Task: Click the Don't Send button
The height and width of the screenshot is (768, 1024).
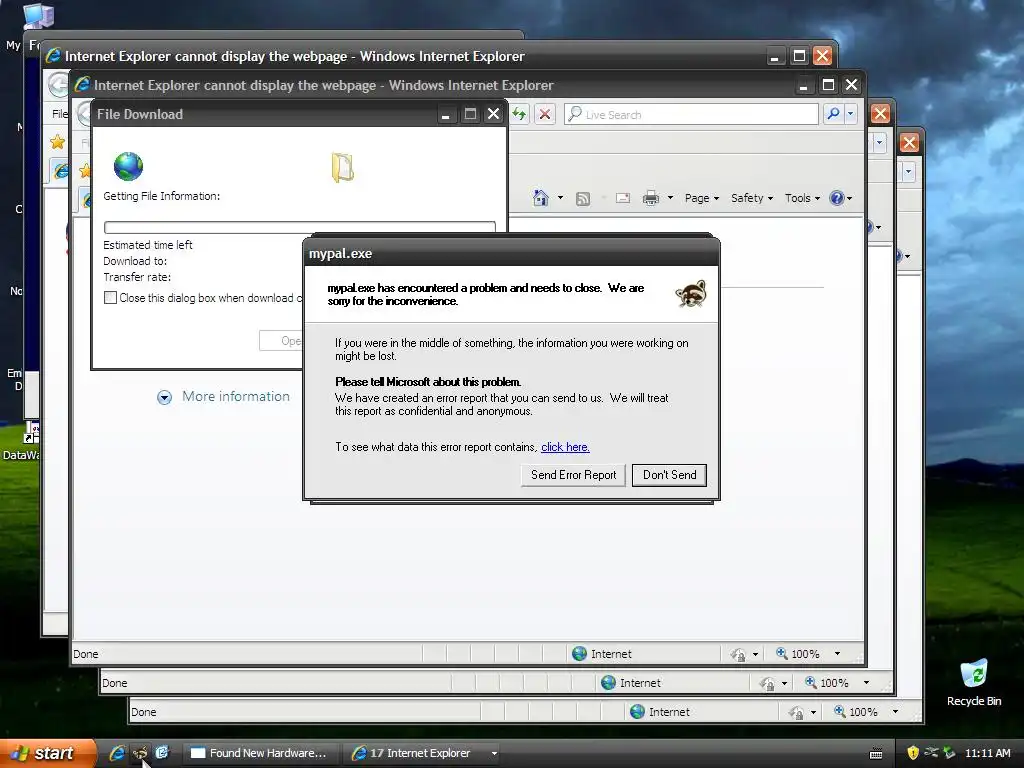Action: pyautogui.click(x=669, y=475)
